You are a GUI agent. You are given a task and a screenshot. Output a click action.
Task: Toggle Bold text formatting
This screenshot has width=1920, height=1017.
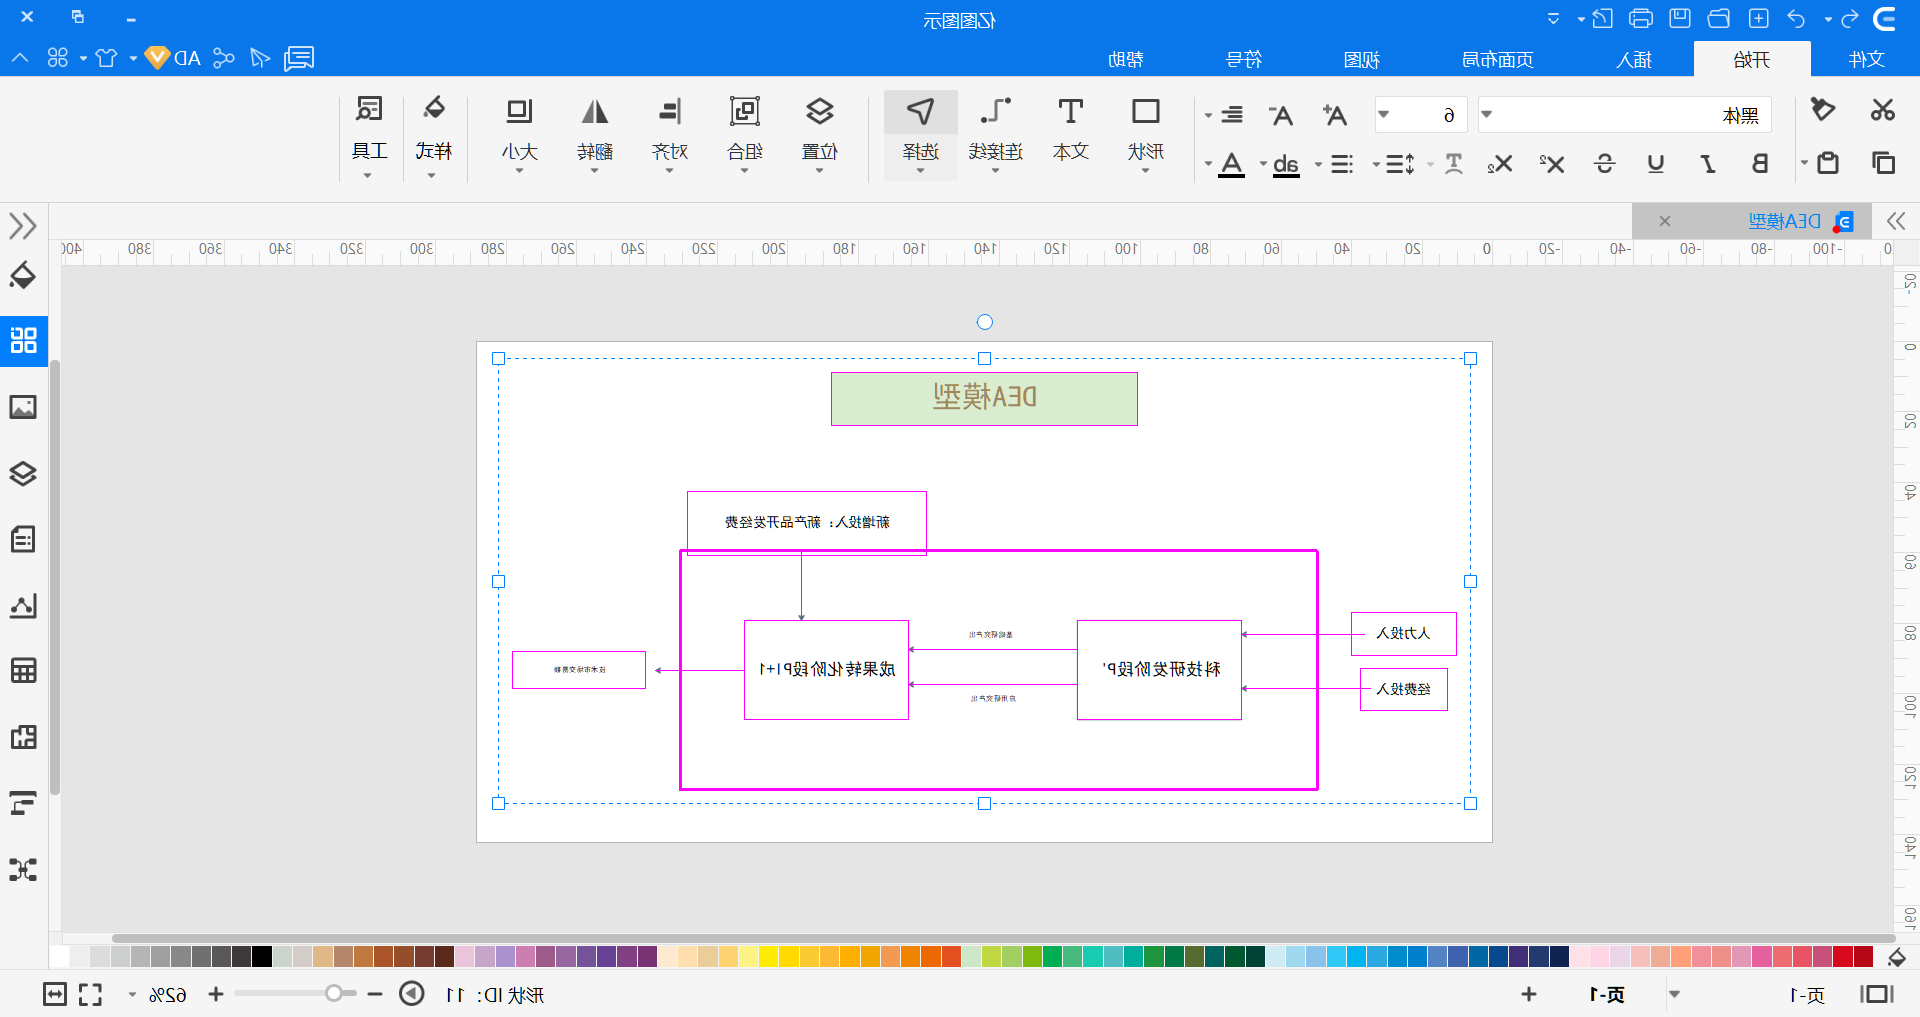(1760, 163)
